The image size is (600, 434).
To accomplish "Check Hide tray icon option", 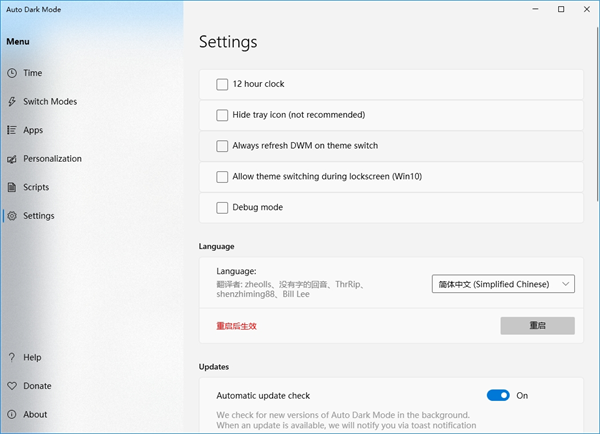I will tap(222, 115).
